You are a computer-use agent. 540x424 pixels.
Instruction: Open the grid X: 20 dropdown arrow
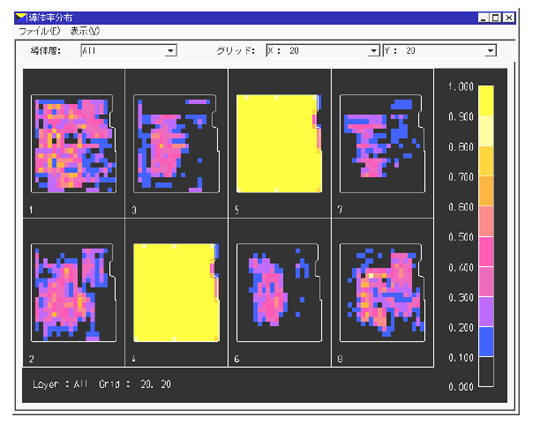[373, 51]
